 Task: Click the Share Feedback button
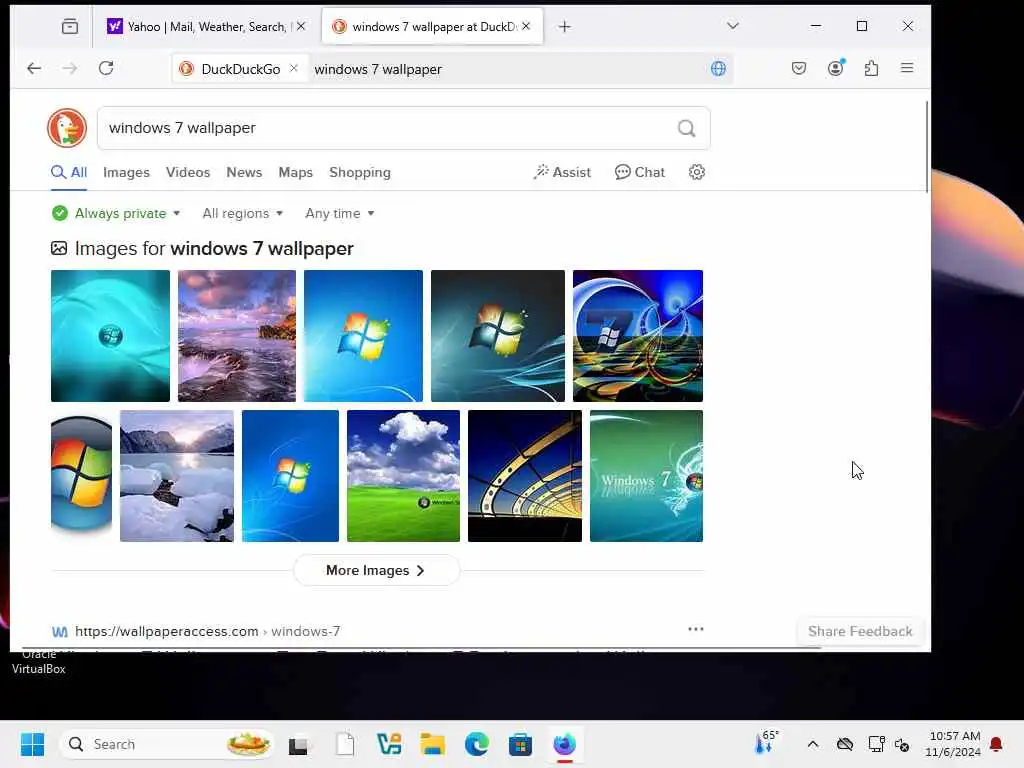click(860, 632)
